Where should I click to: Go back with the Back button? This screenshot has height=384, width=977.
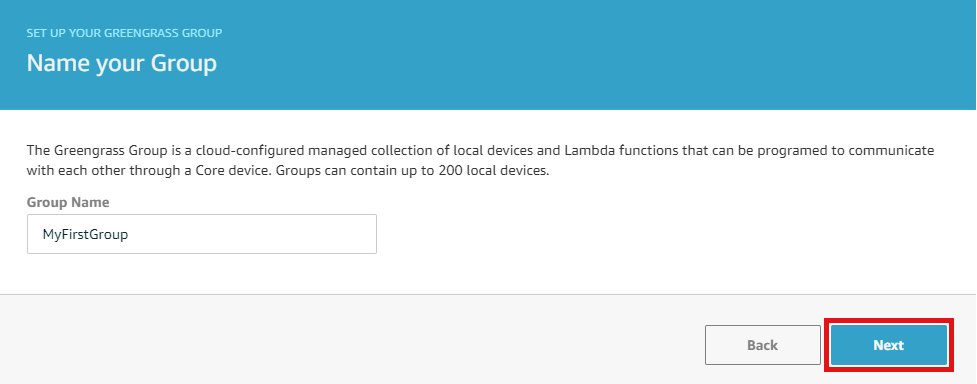coord(763,345)
